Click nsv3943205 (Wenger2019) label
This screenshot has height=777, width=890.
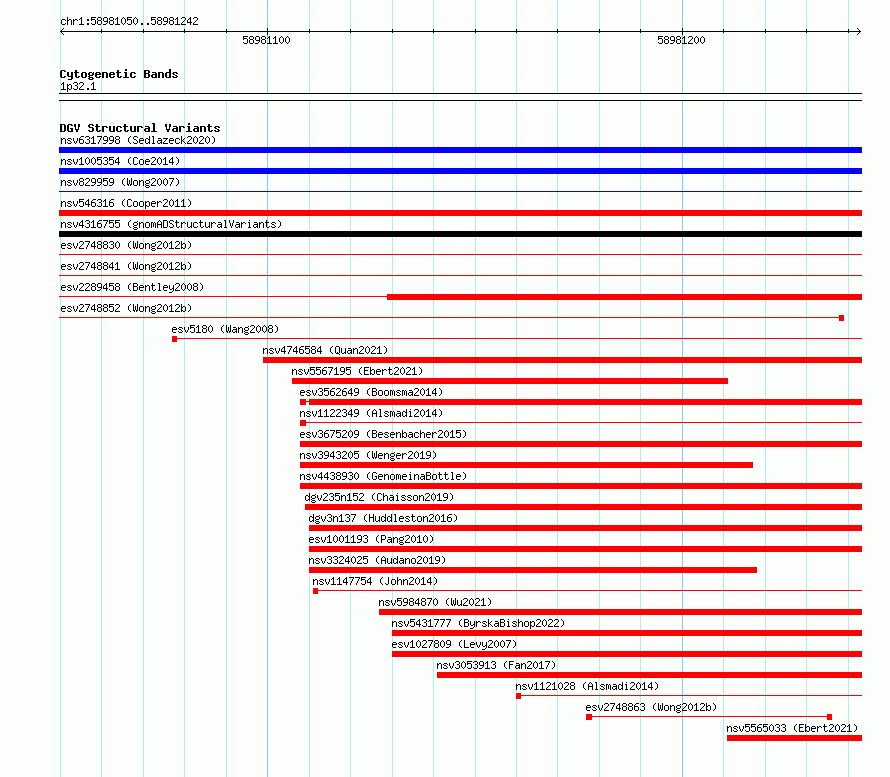coord(368,455)
